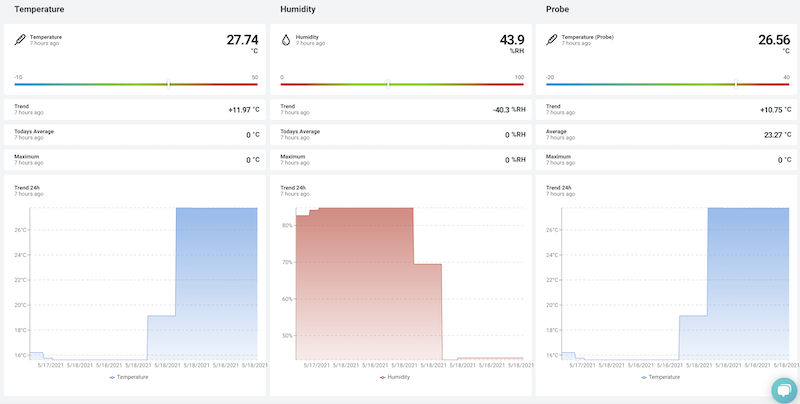Click the 27.74 °C temperature reading
Viewport: 800px width, 404px height.
tap(241, 41)
